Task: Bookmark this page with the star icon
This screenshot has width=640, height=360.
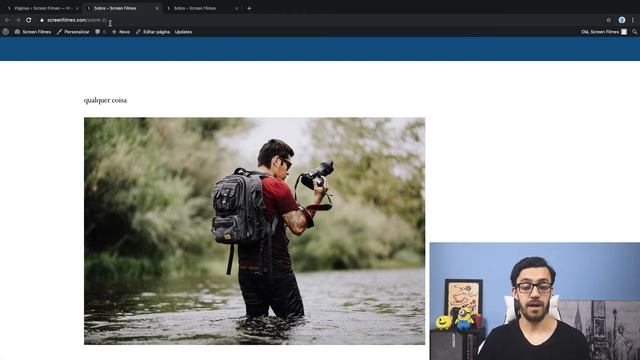Action: tap(609, 20)
